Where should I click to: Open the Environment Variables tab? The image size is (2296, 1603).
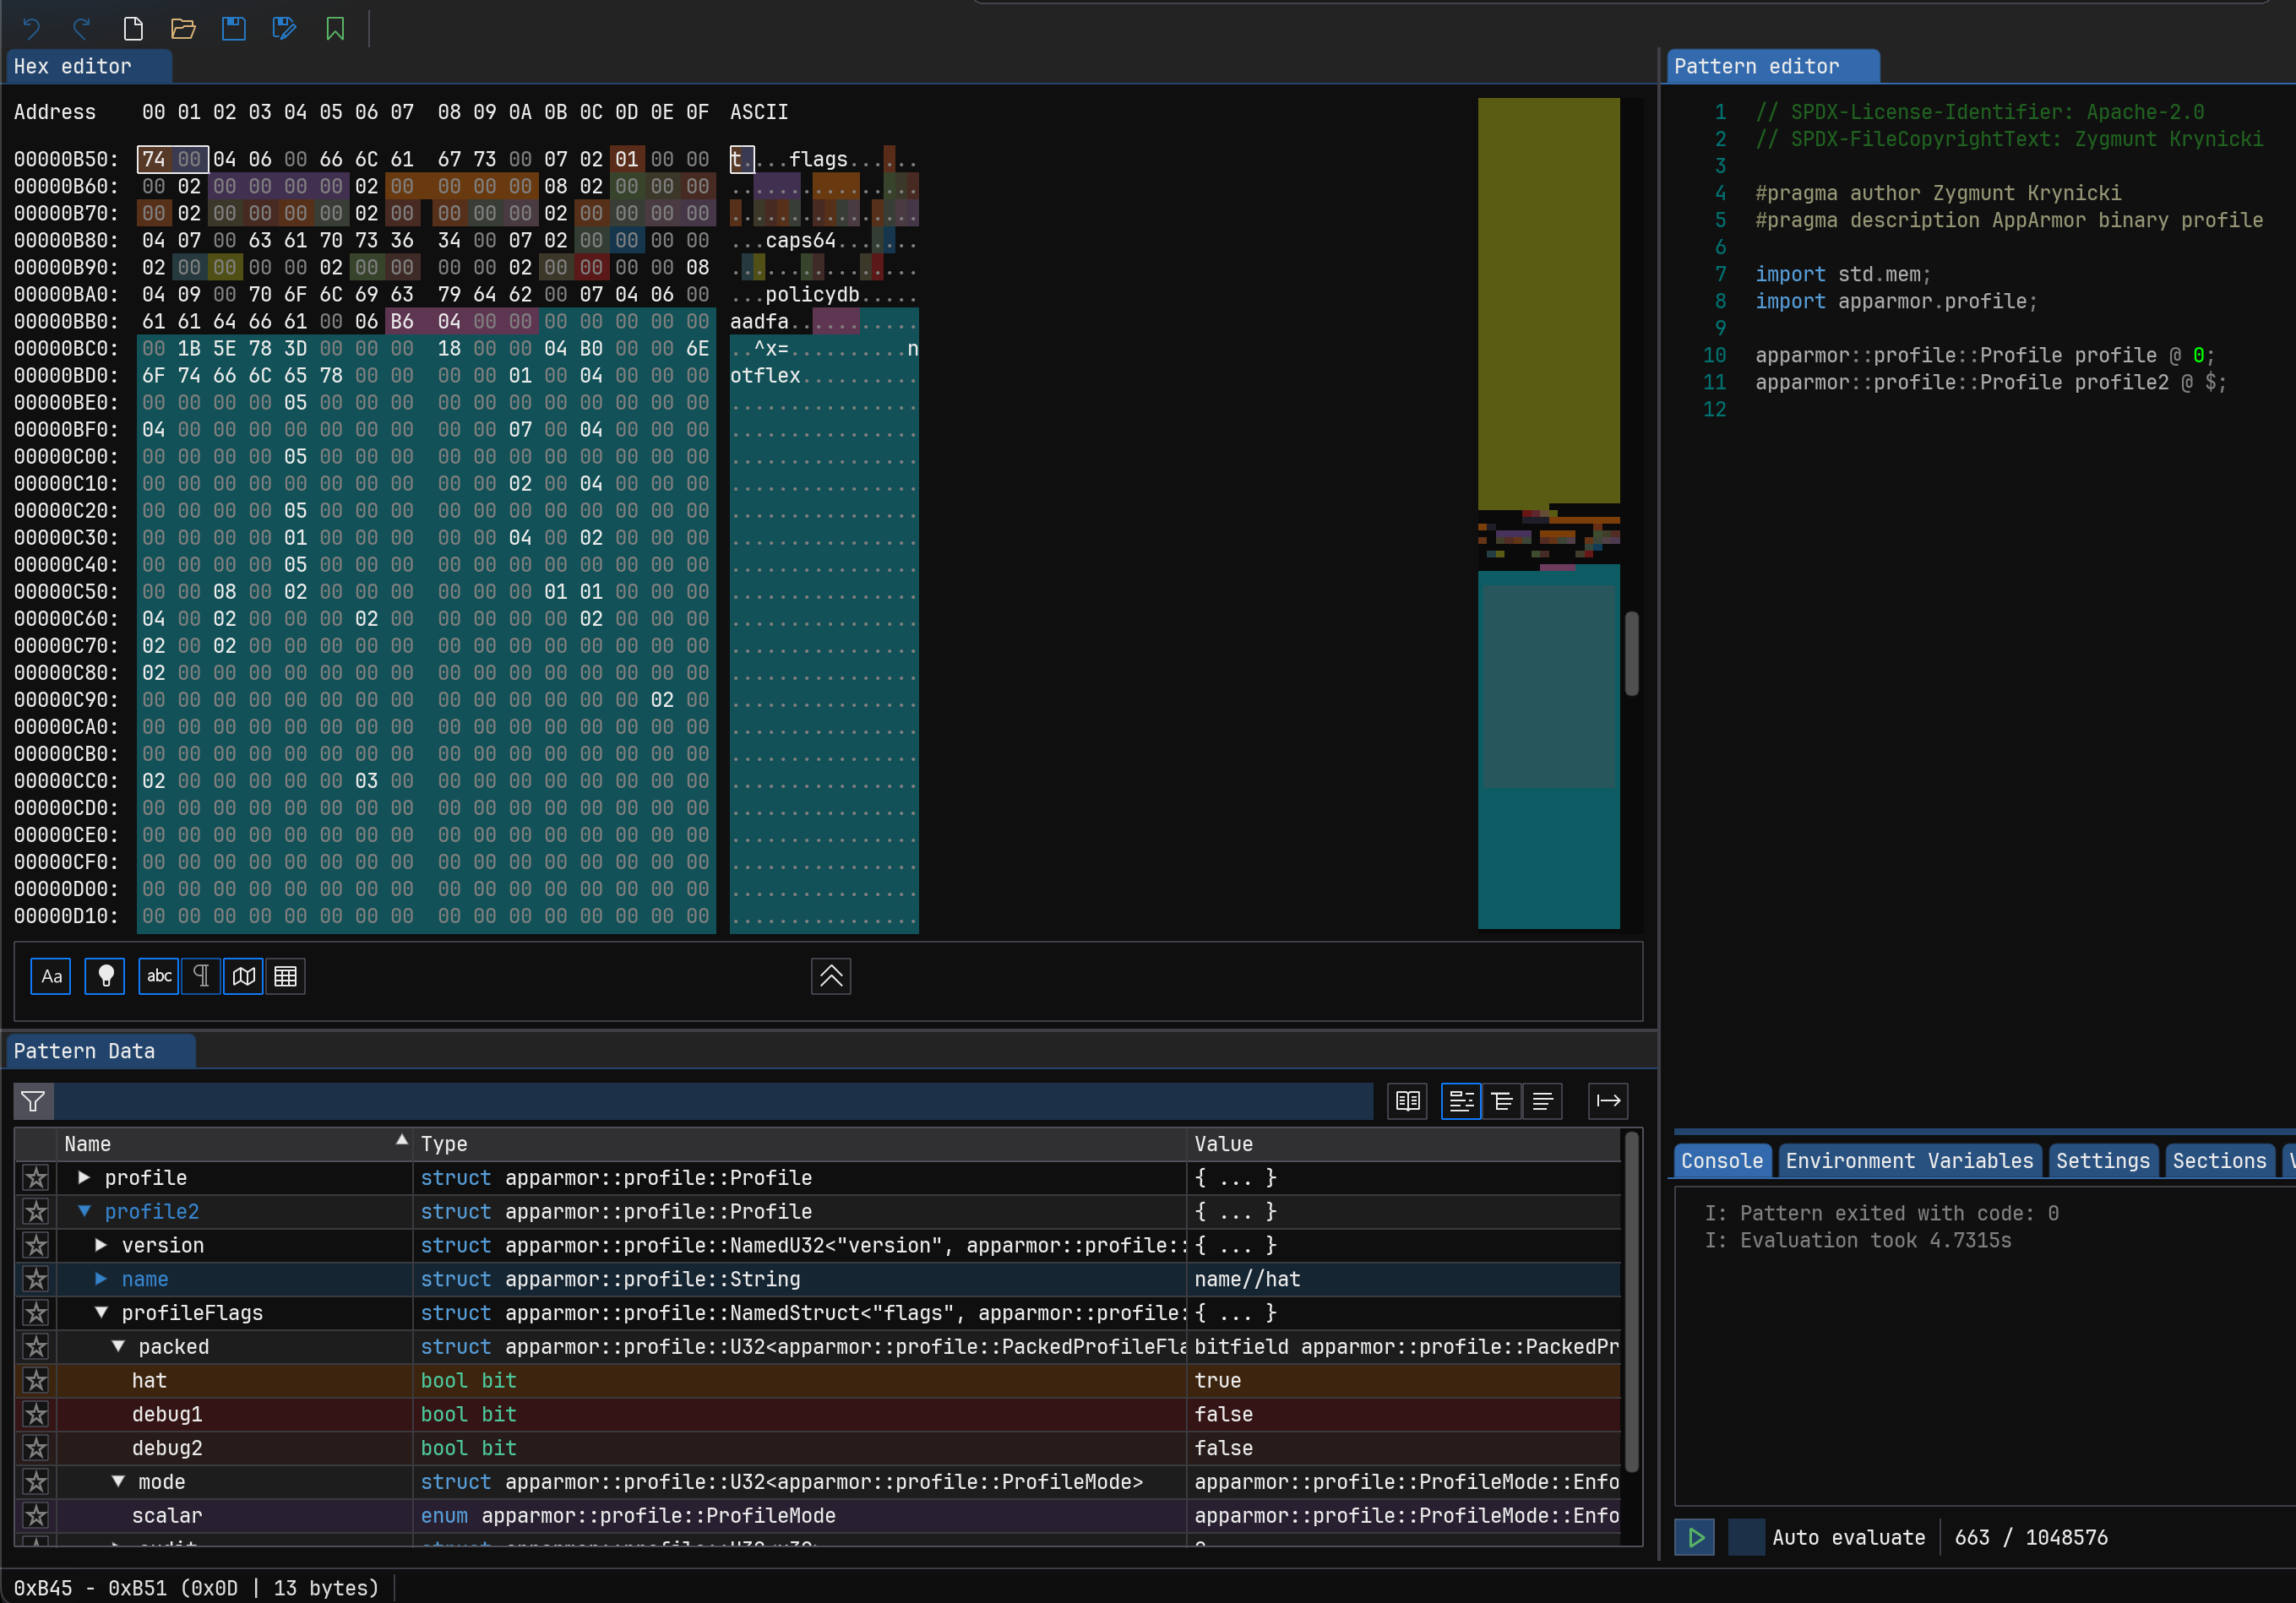click(x=1910, y=1161)
